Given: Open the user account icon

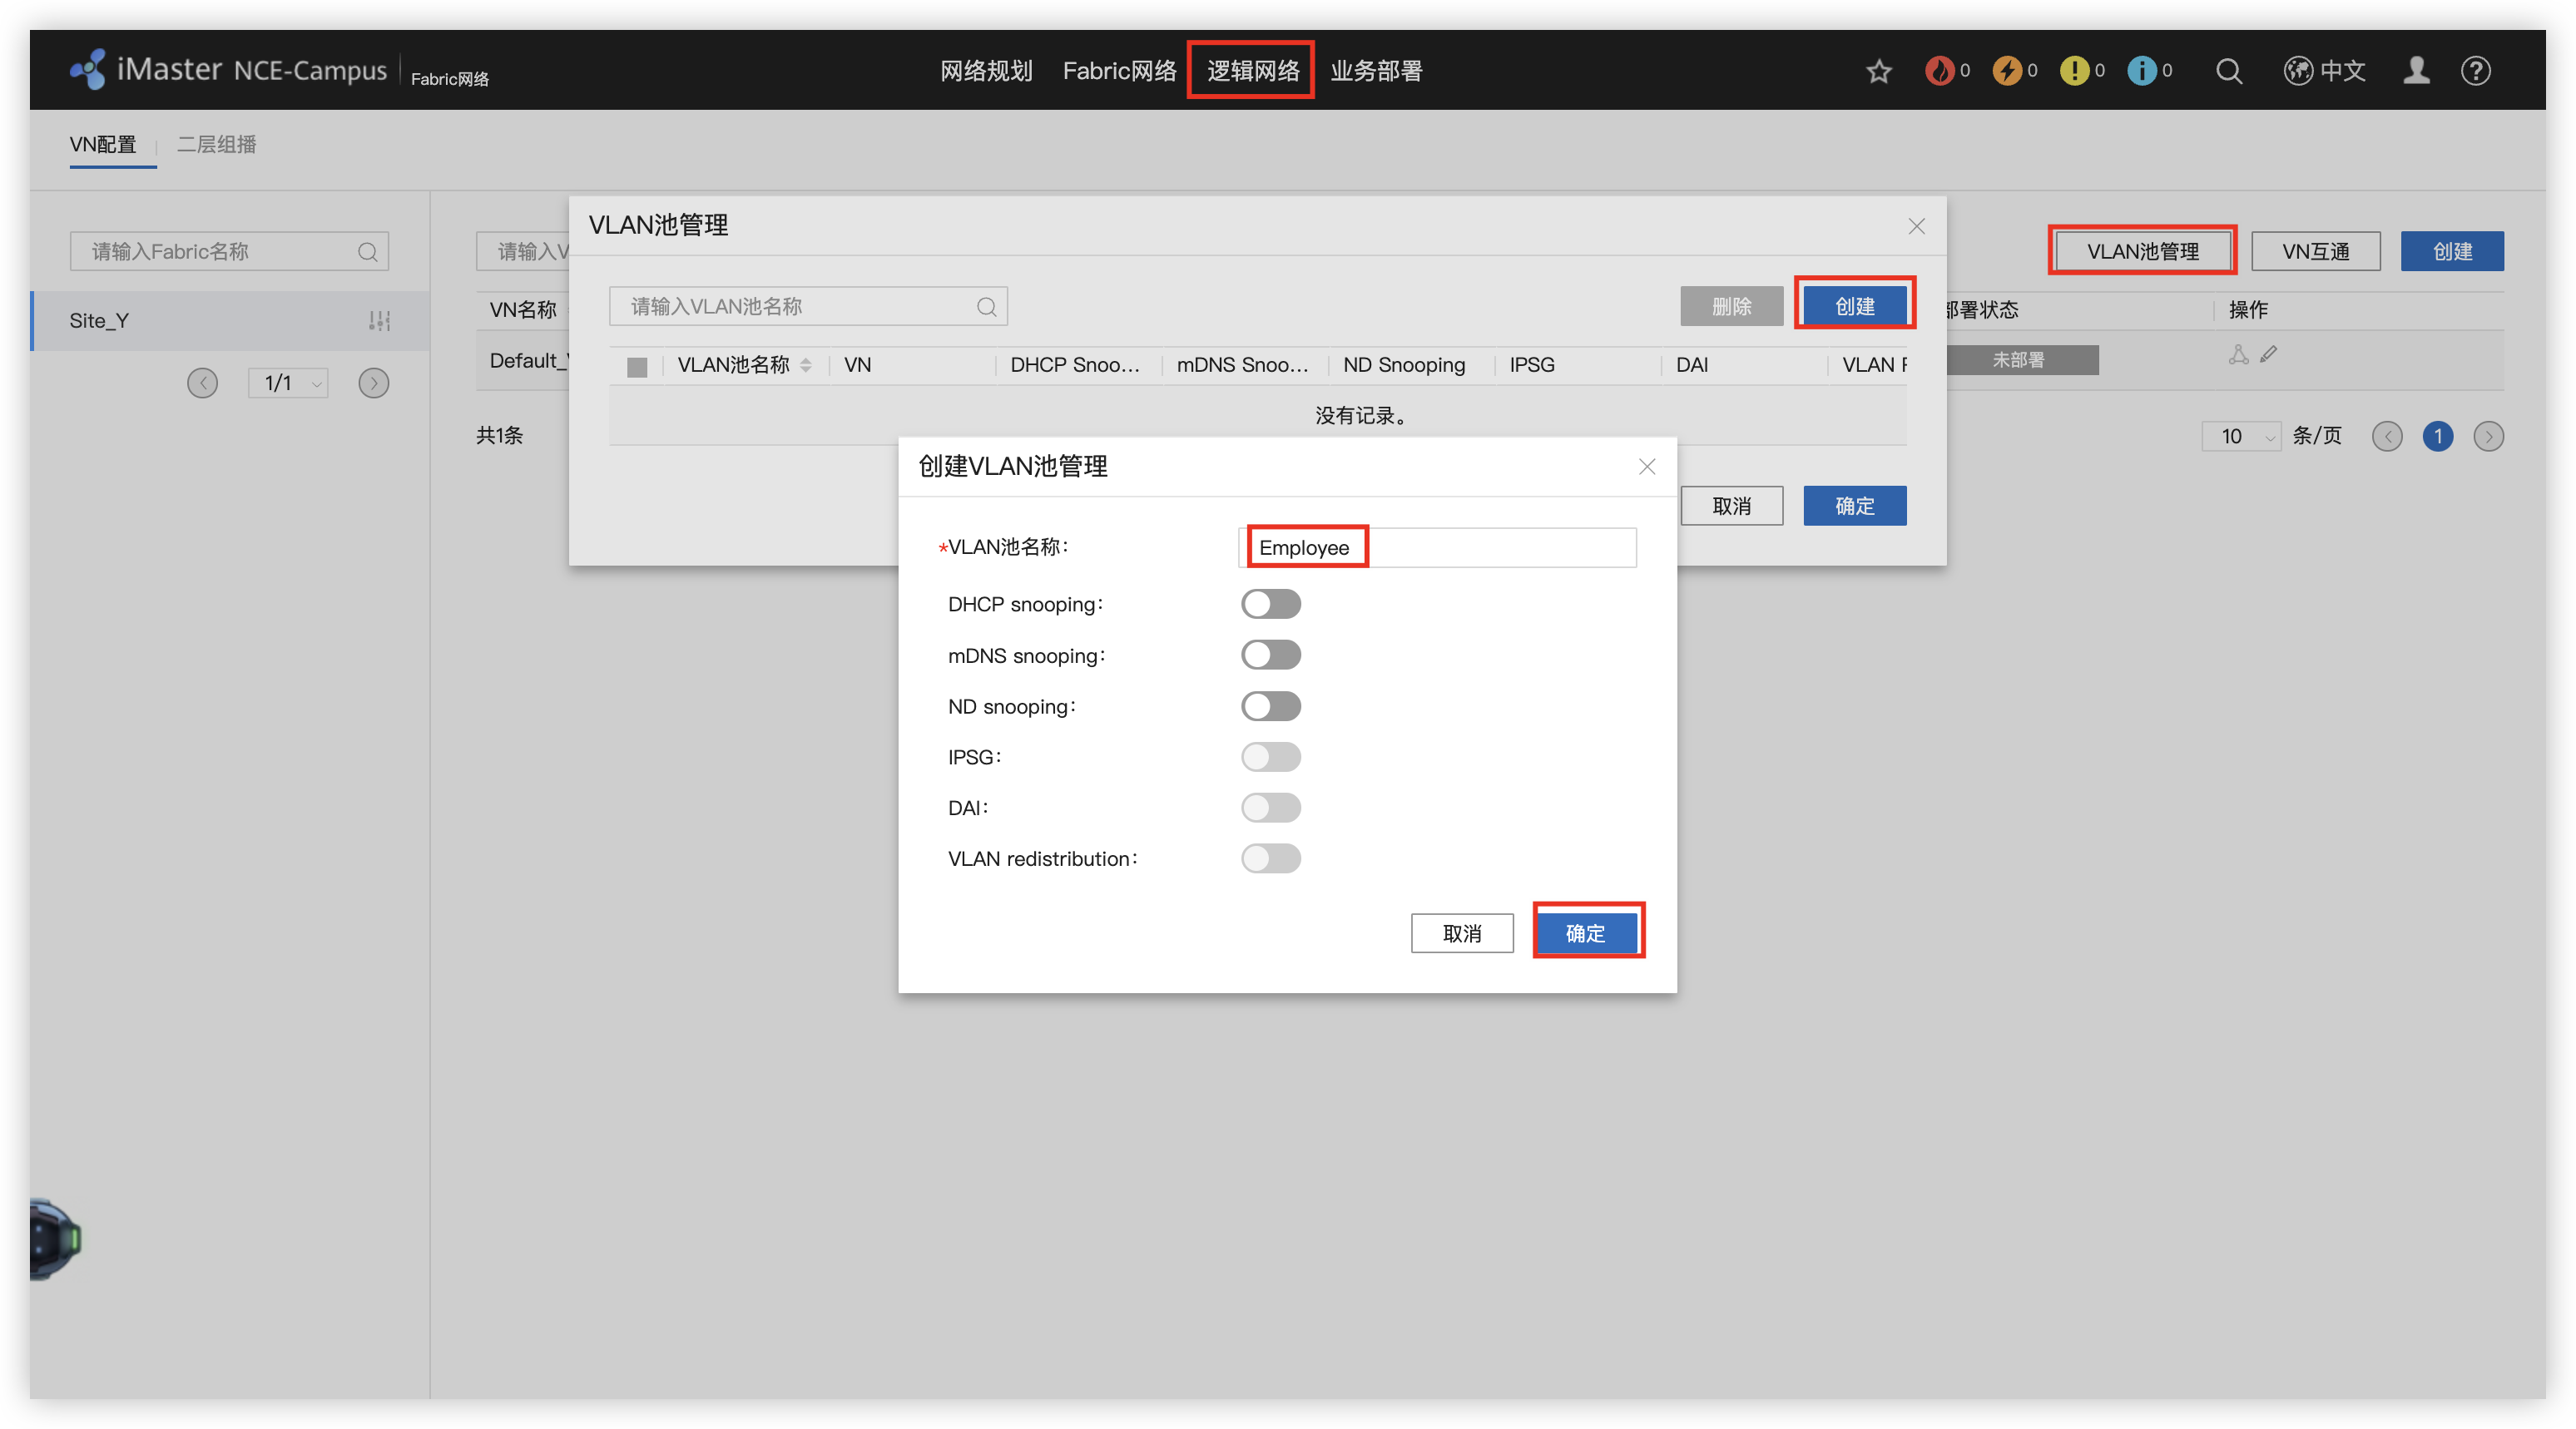Looking at the screenshot, I should [x=2416, y=71].
